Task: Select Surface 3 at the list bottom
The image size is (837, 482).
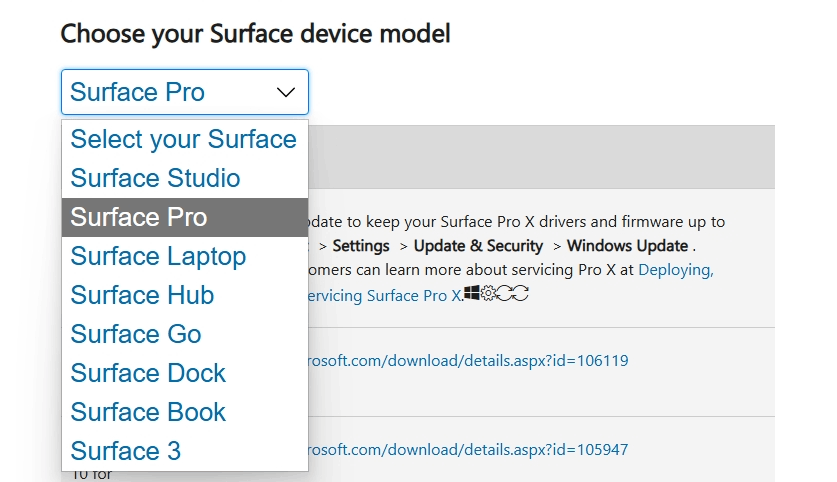Action: 126,451
